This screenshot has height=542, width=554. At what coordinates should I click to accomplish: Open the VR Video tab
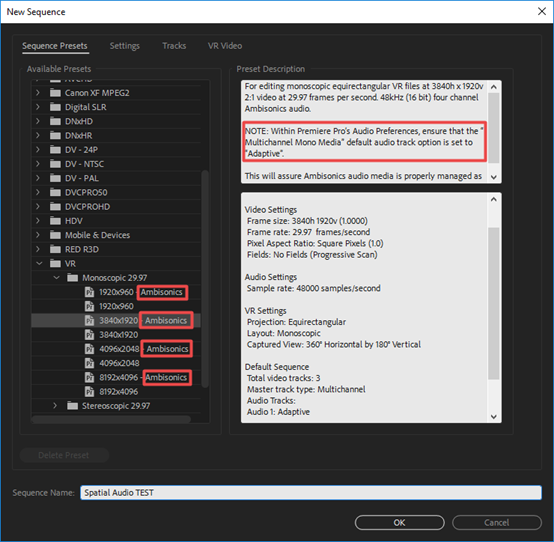coord(225,46)
